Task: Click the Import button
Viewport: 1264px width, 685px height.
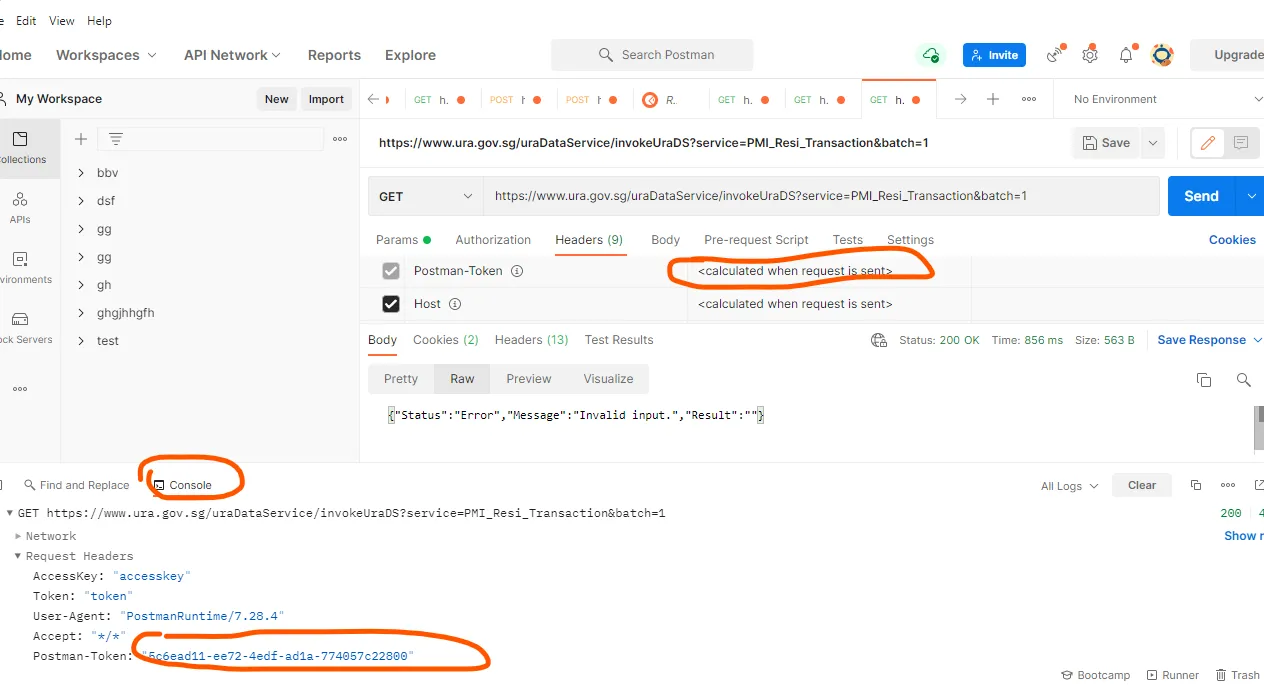Action: point(326,99)
